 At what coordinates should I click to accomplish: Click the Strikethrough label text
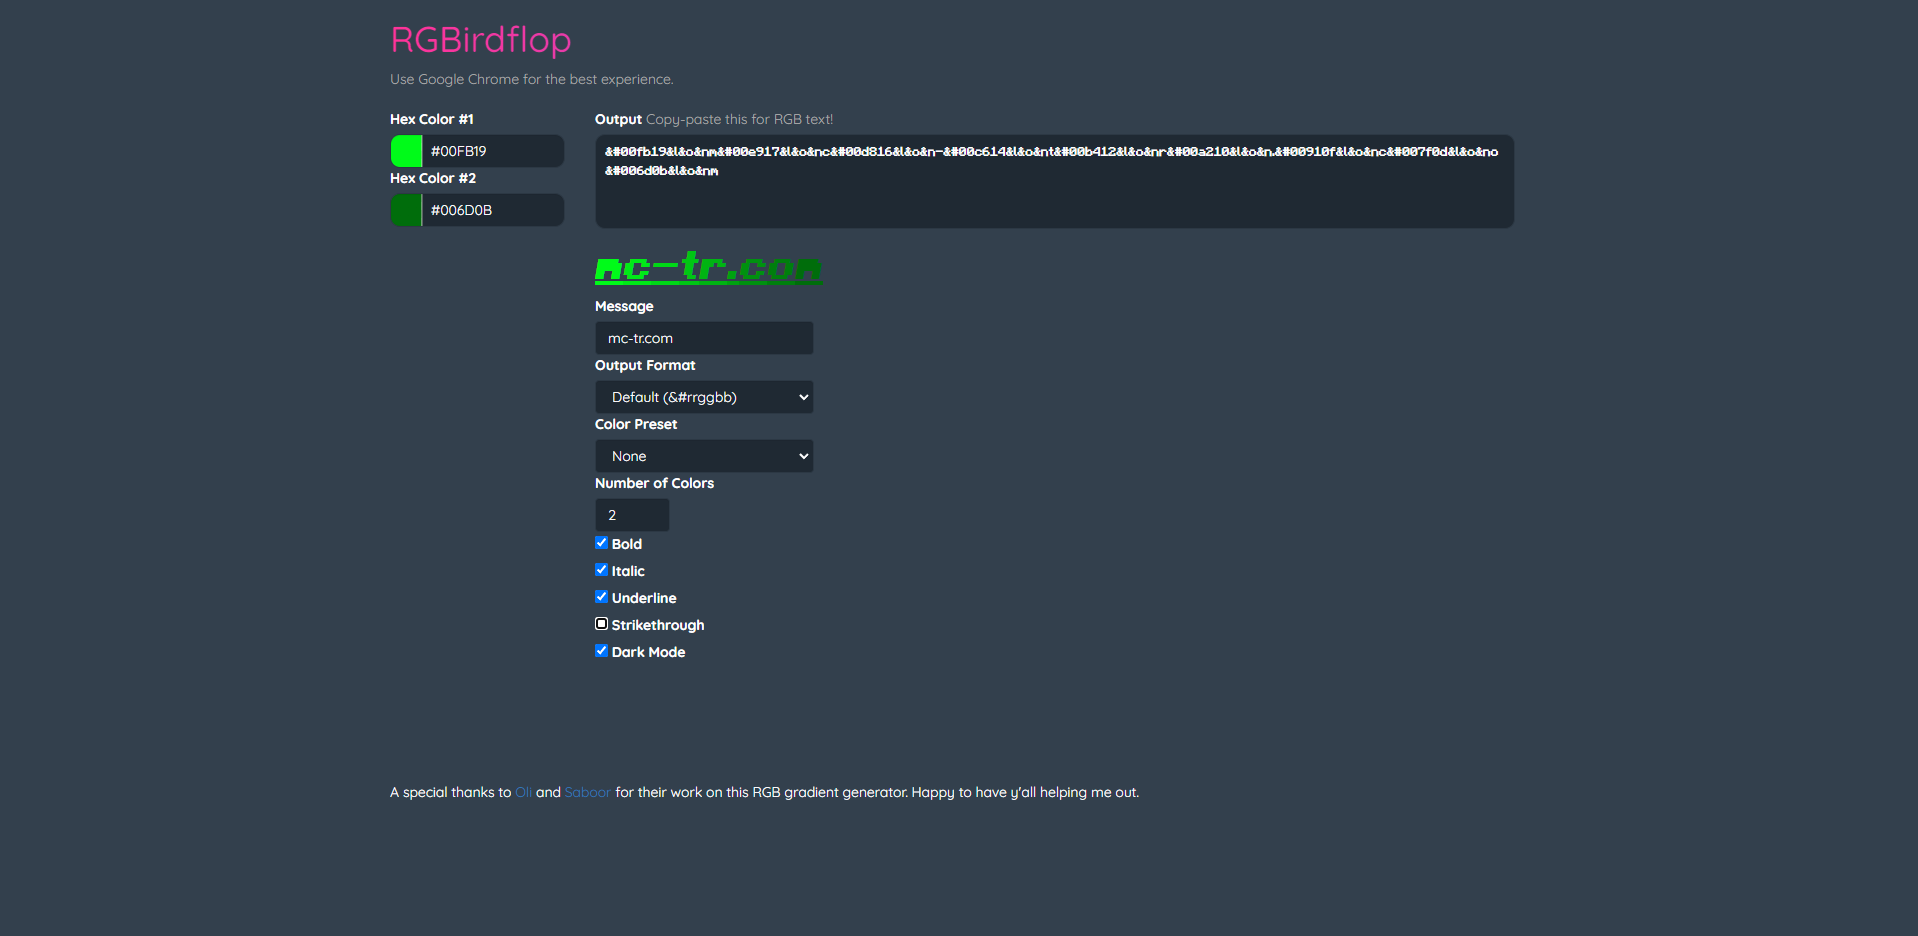658,625
